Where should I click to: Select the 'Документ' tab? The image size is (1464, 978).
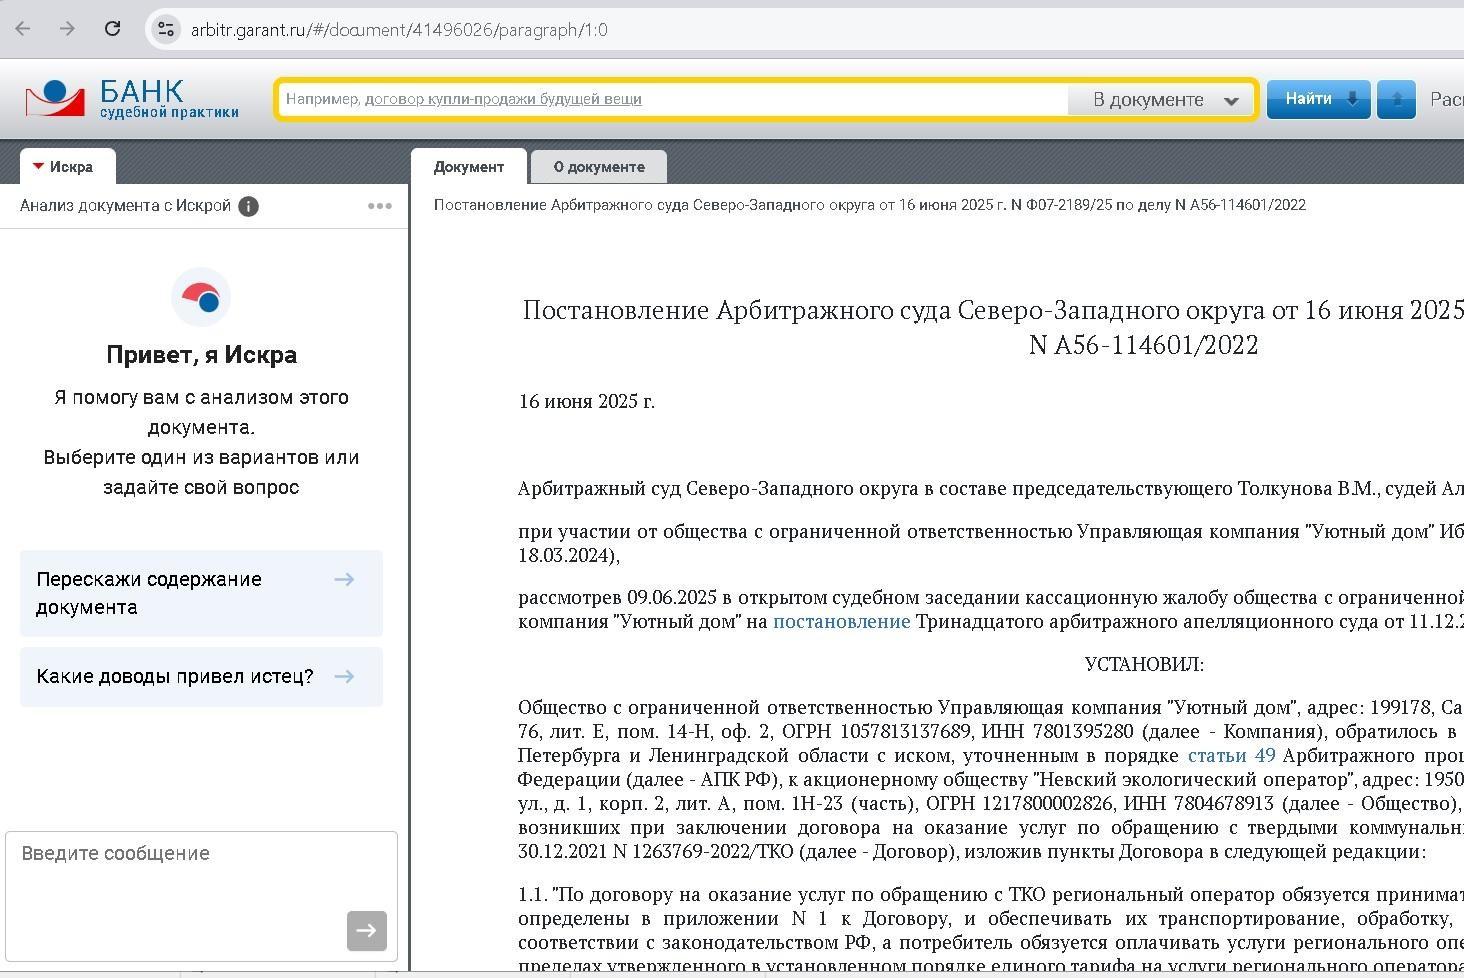(x=468, y=167)
